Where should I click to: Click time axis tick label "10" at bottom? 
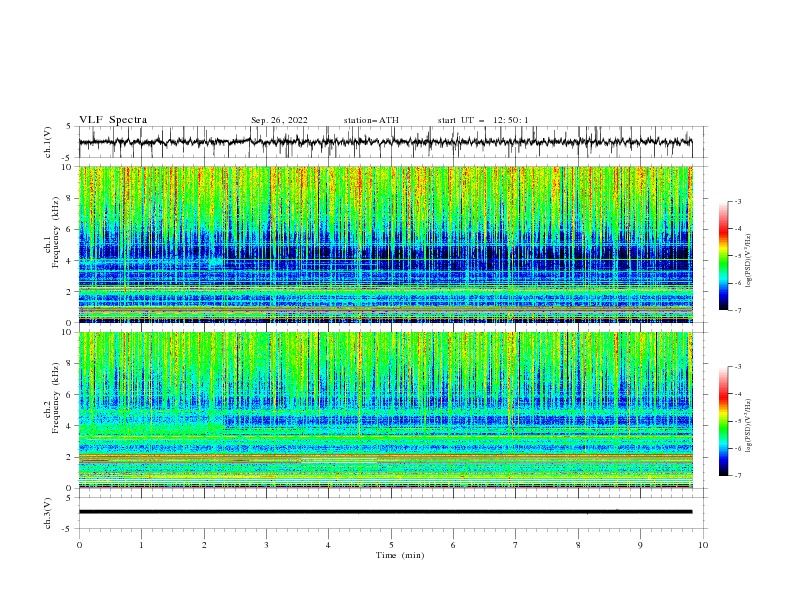(x=703, y=545)
